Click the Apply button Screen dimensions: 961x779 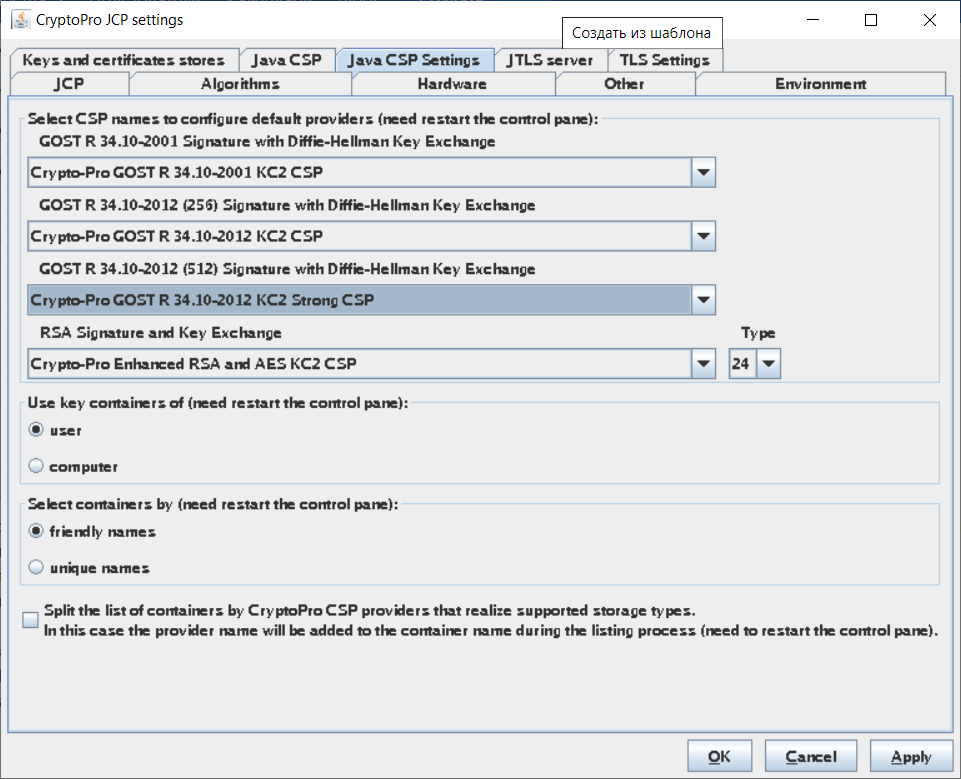tap(911, 756)
